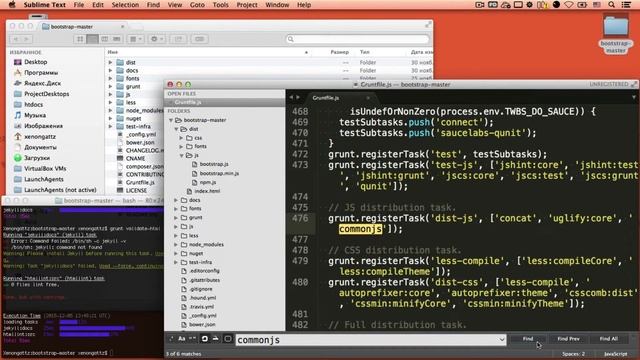Collapse the dist folder in Sublime sidebar
640x360 pixels.
(177, 129)
